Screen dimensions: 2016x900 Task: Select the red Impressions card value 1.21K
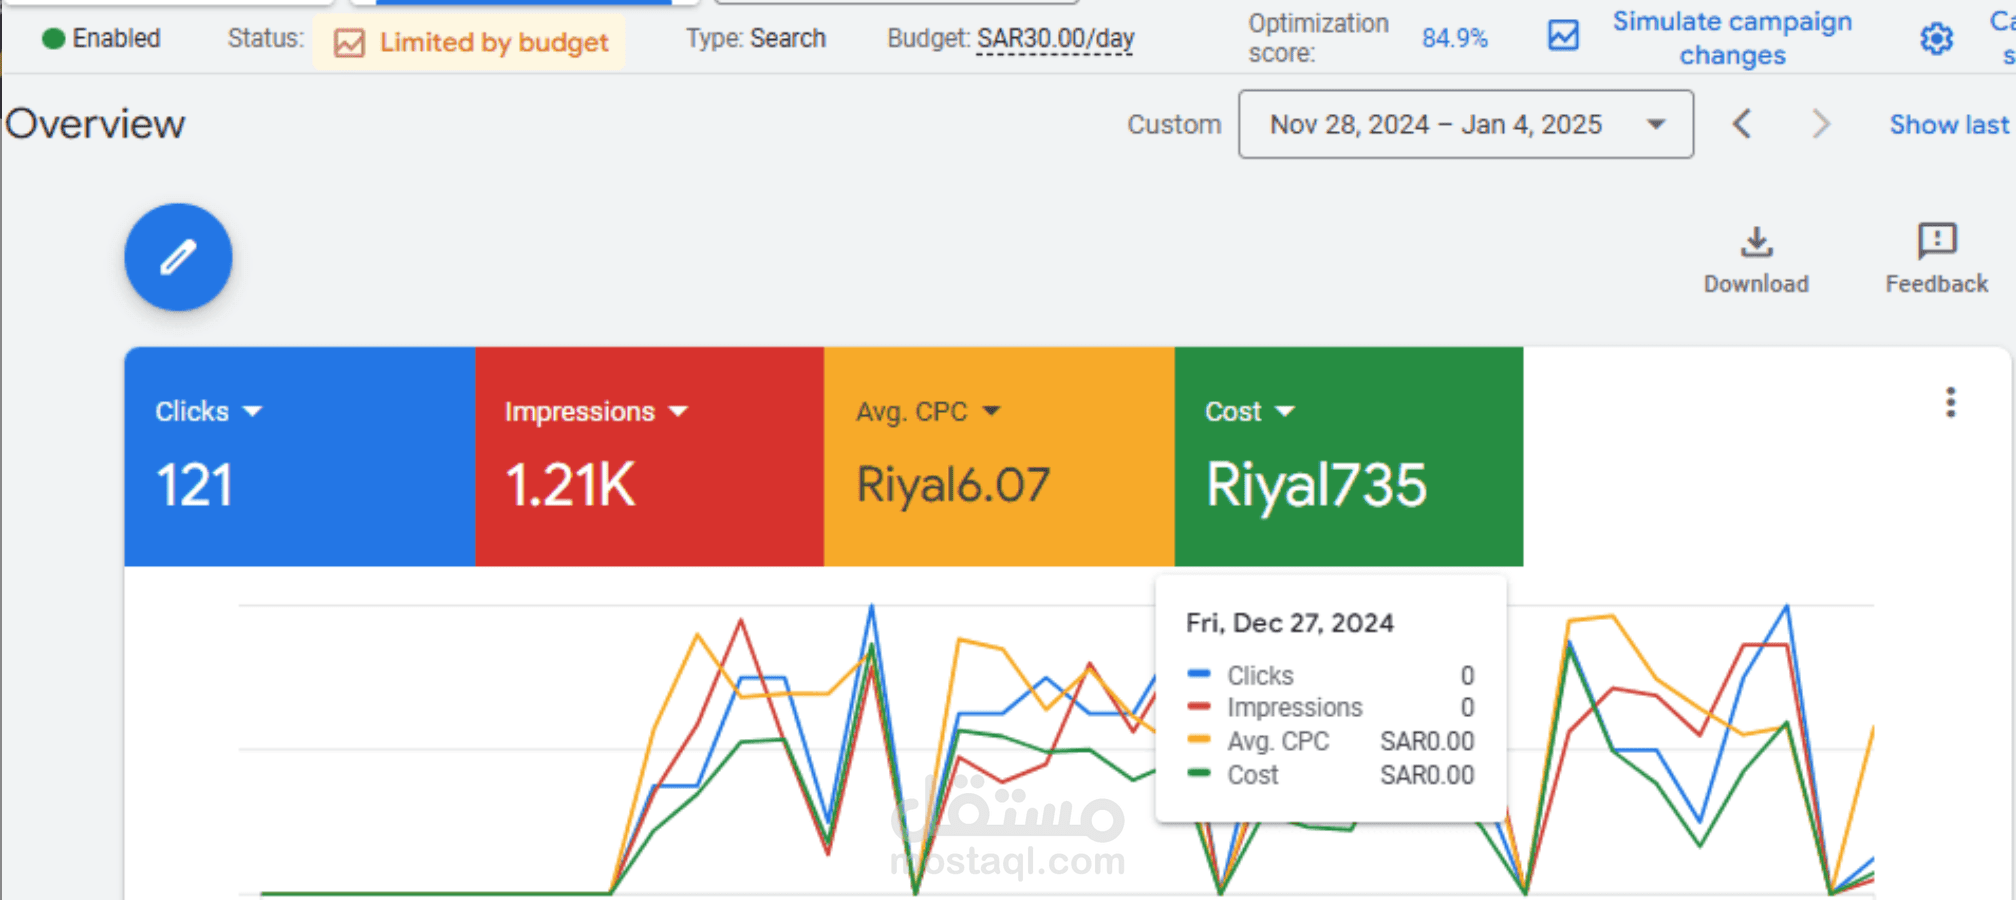(570, 486)
